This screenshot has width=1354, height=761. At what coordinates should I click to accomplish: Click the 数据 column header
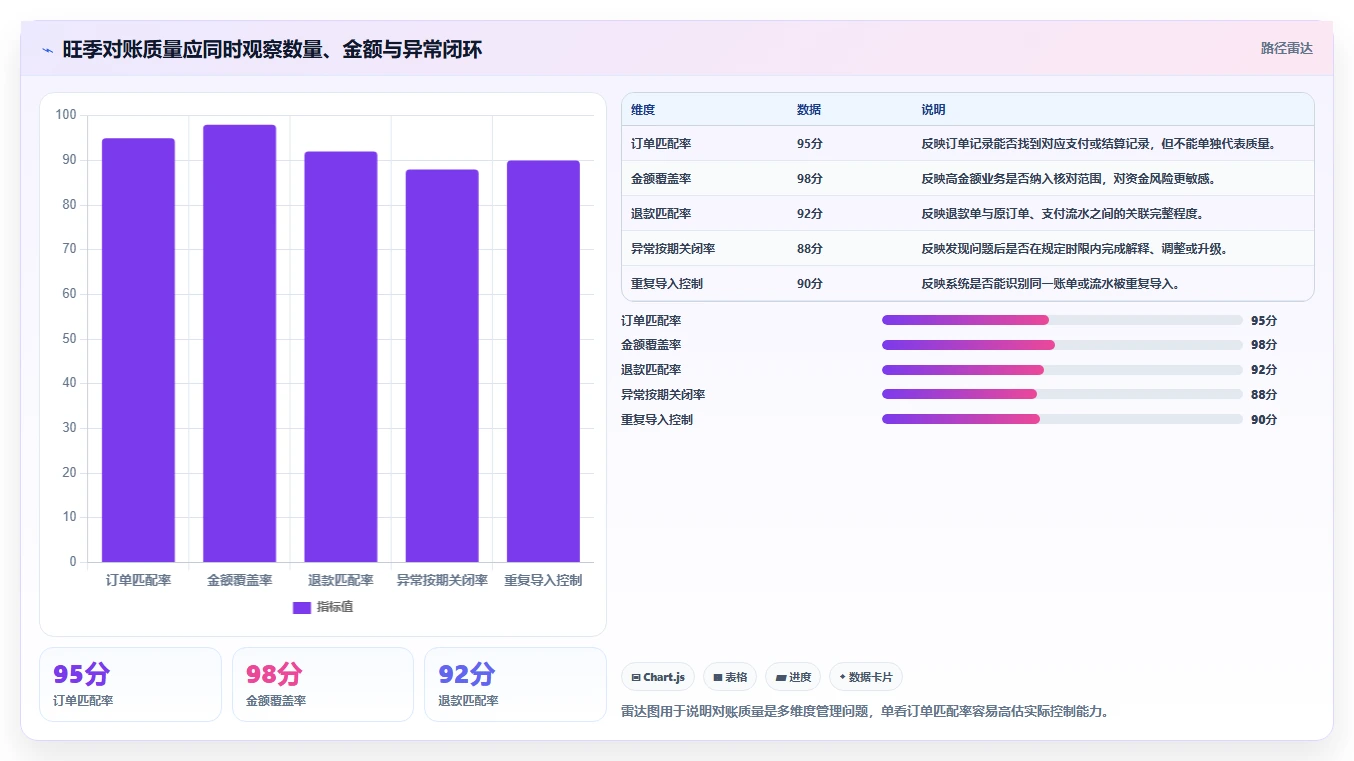tap(809, 110)
